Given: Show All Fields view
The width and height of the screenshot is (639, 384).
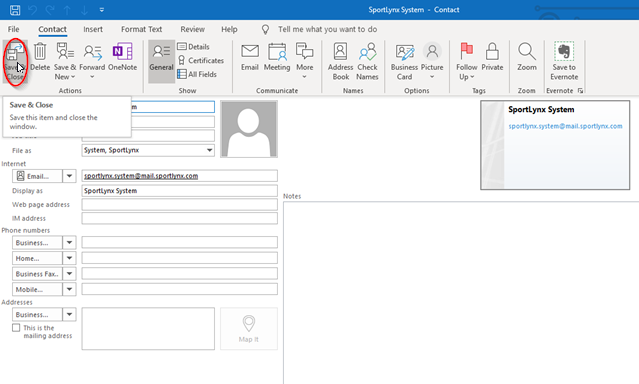Looking at the screenshot, I should click(197, 74).
